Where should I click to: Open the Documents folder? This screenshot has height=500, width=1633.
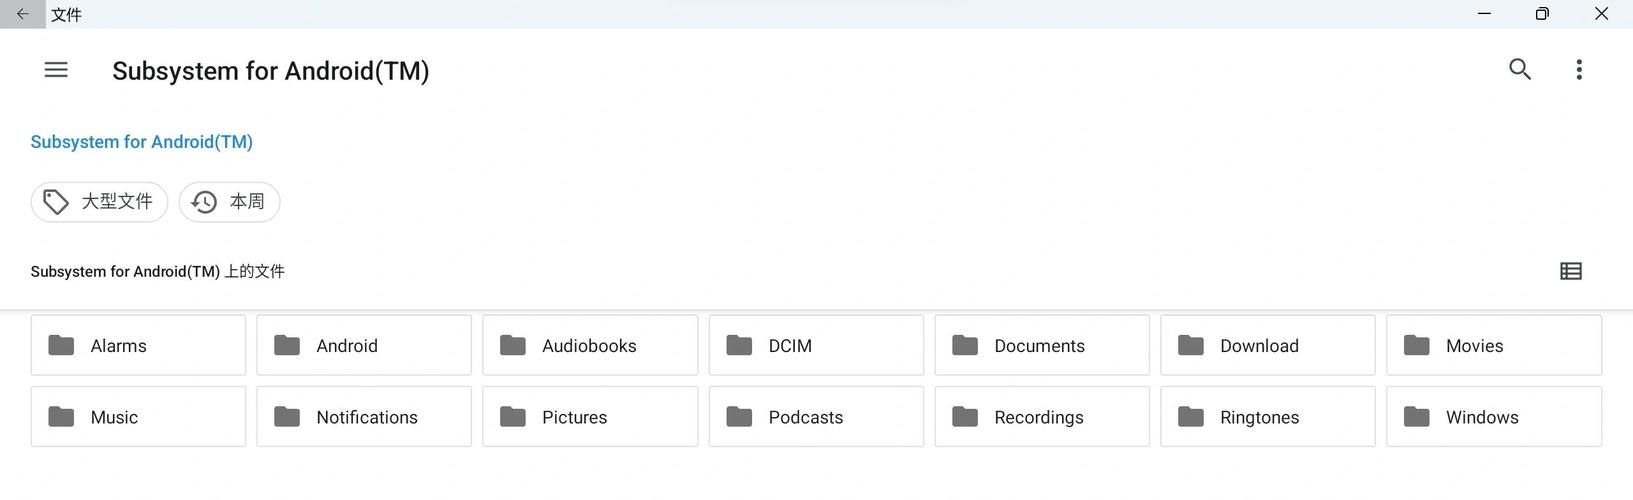click(x=1042, y=346)
